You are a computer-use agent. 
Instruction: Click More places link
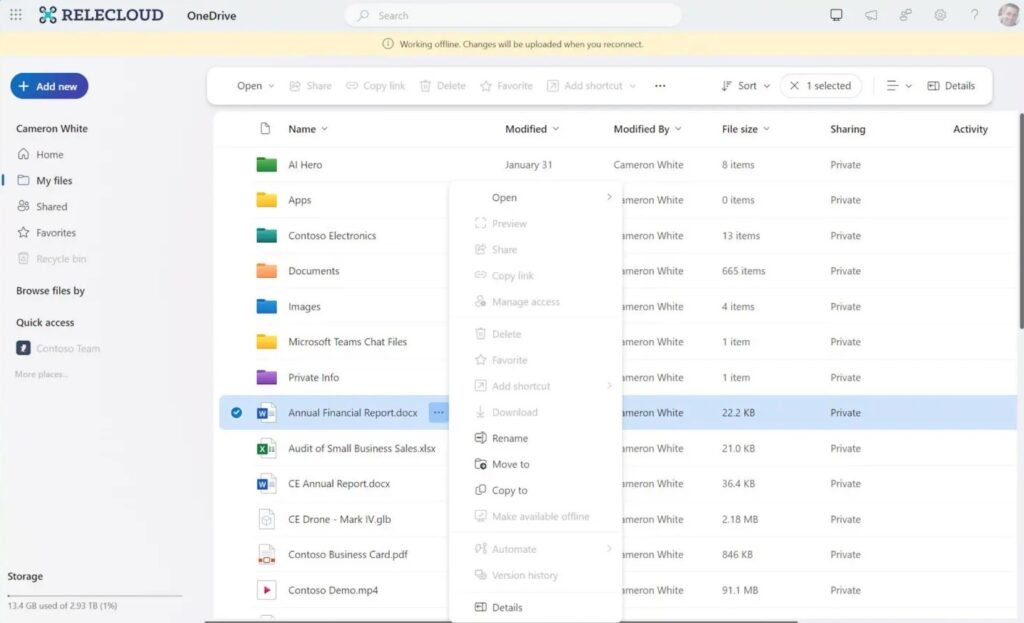[40, 374]
